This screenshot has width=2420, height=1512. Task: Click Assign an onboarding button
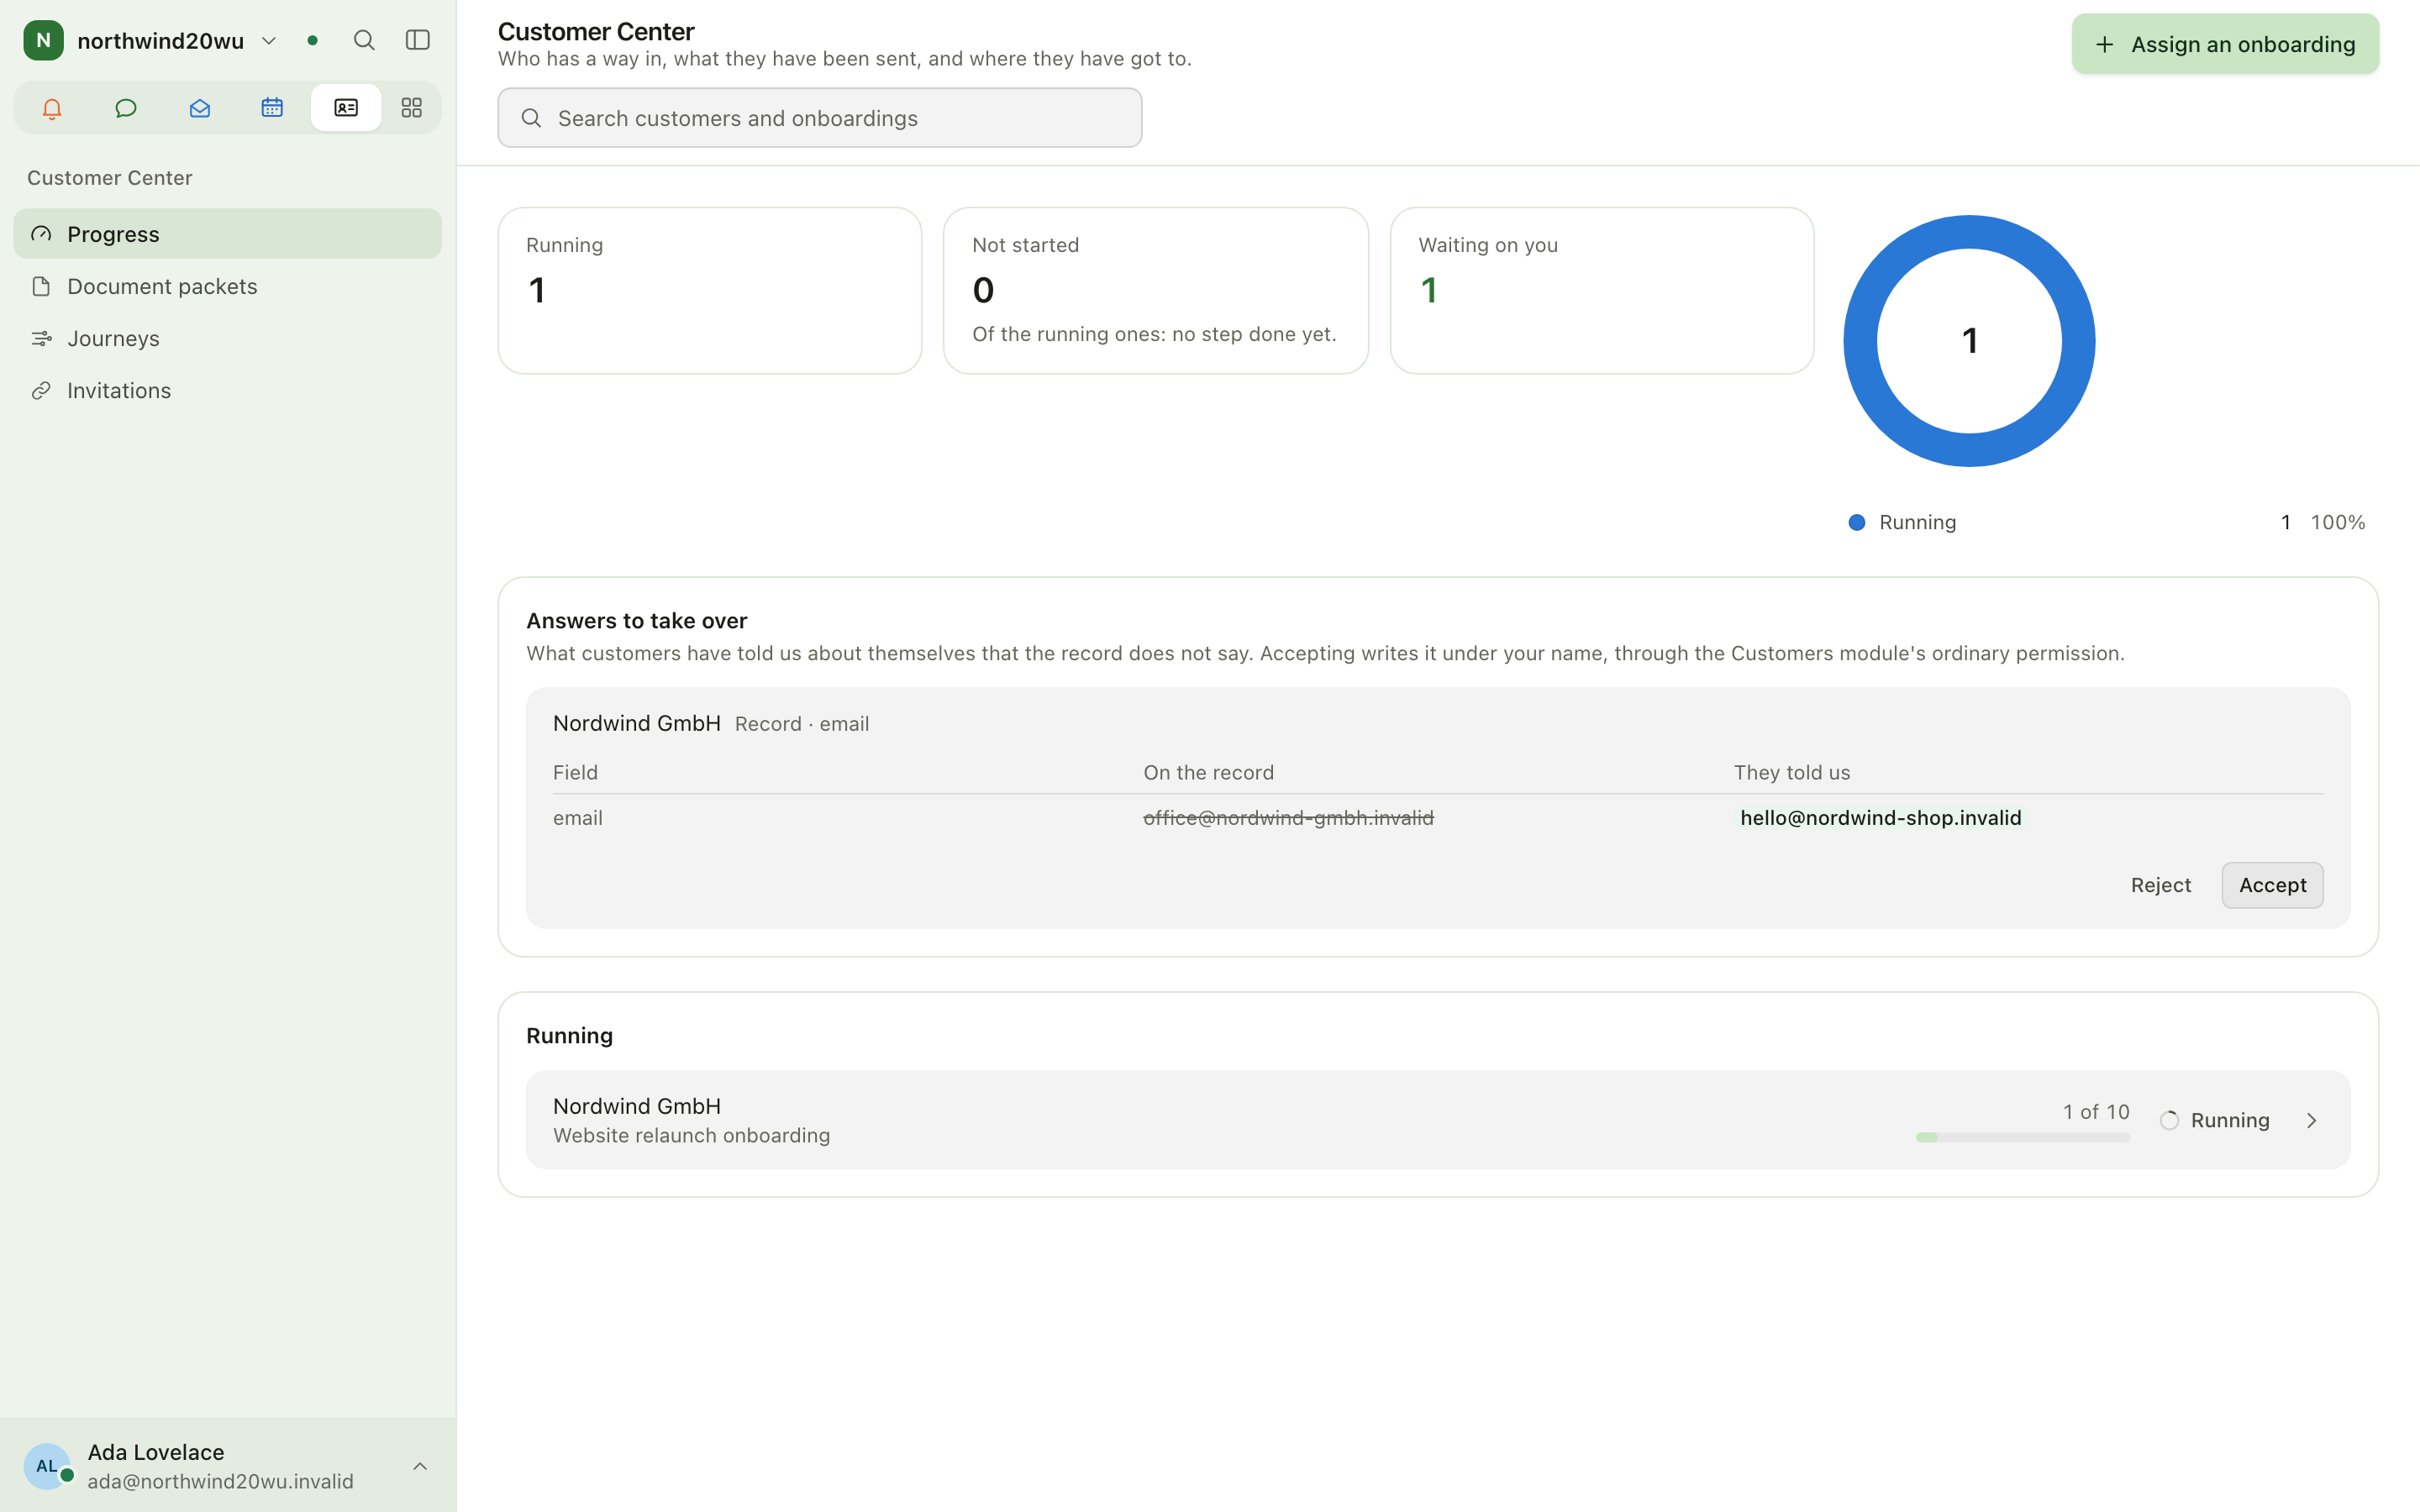coord(2225,44)
